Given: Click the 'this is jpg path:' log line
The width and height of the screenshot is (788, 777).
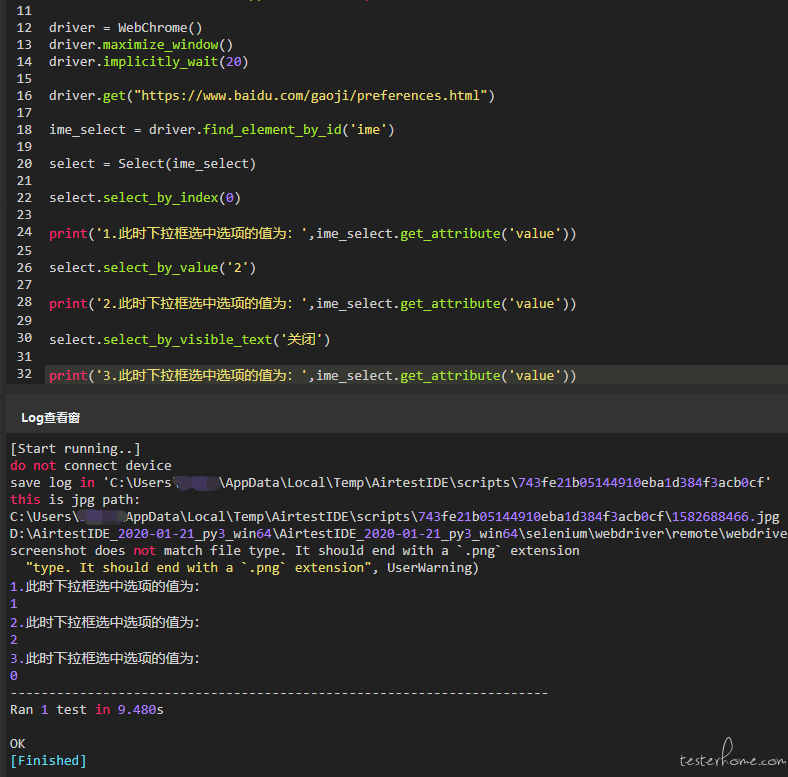Looking at the screenshot, I should coord(75,500).
